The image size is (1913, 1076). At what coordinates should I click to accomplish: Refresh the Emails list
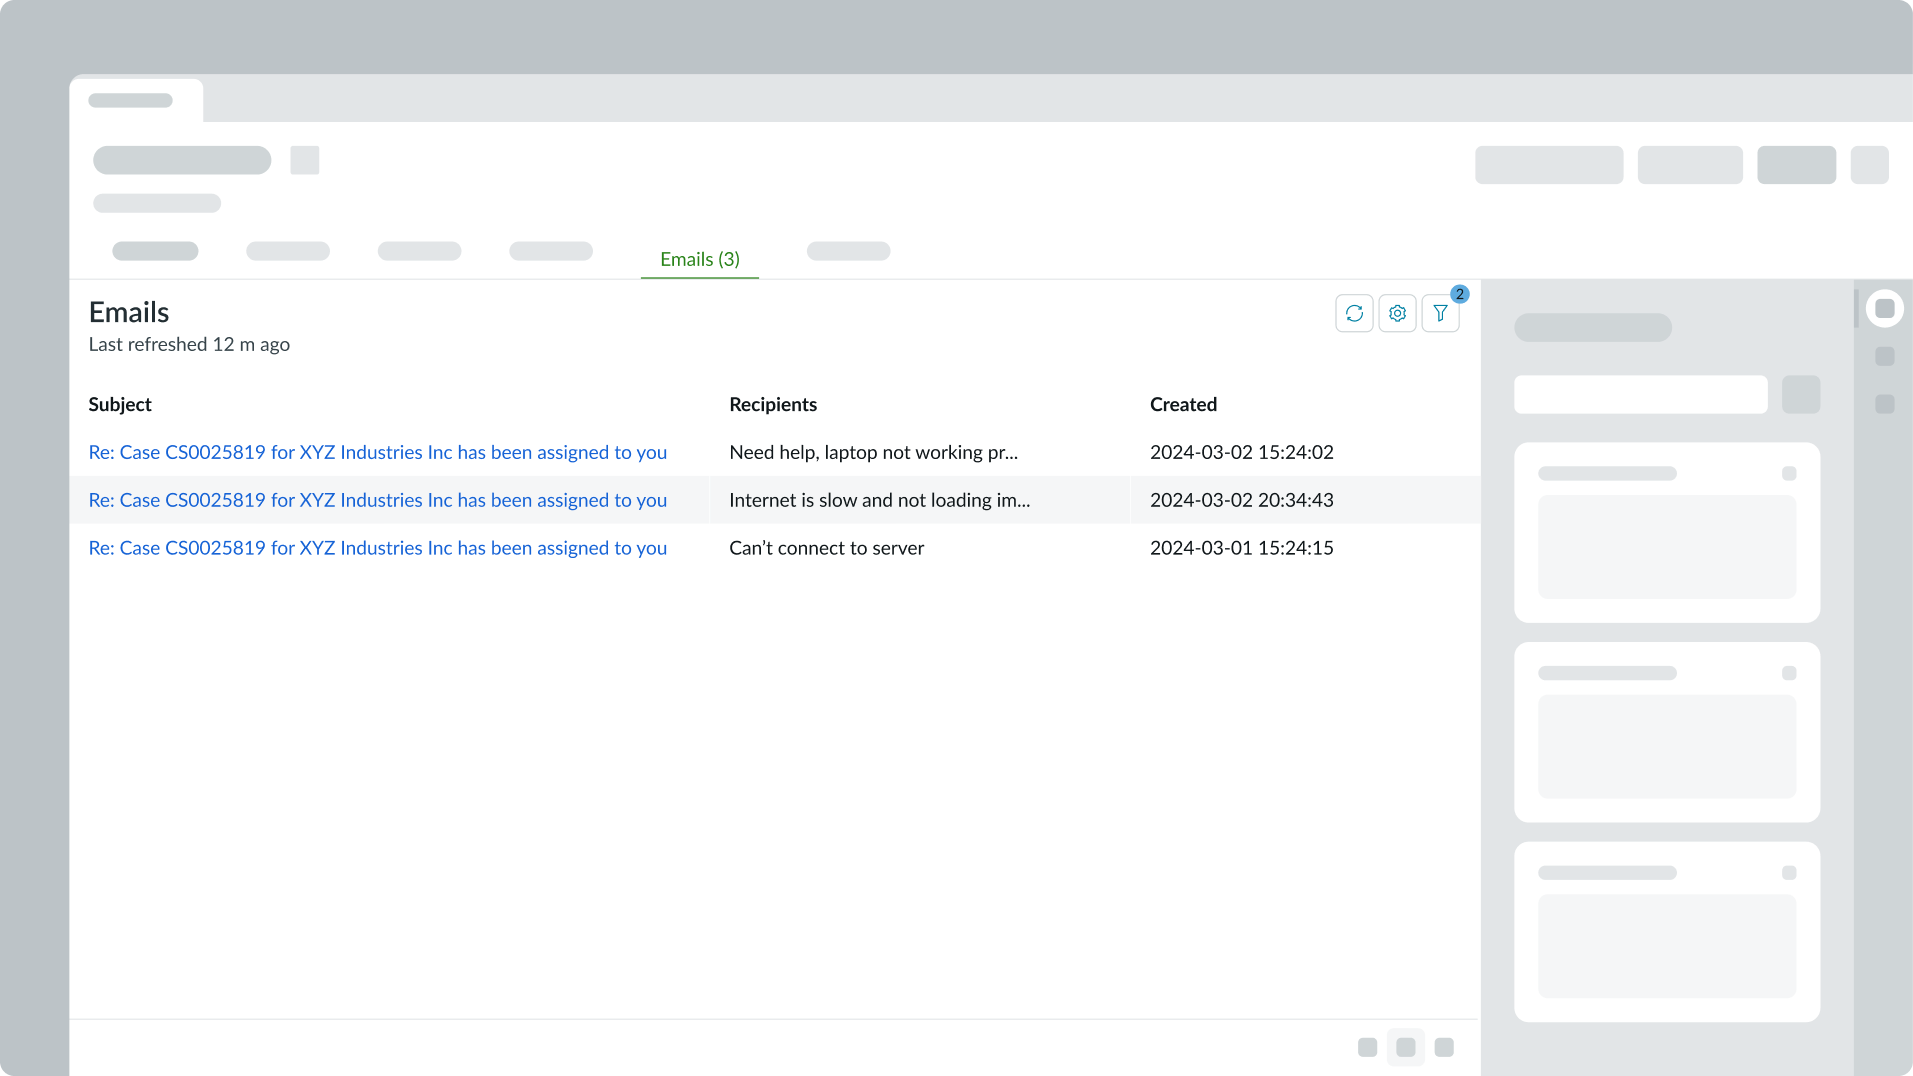coord(1354,313)
